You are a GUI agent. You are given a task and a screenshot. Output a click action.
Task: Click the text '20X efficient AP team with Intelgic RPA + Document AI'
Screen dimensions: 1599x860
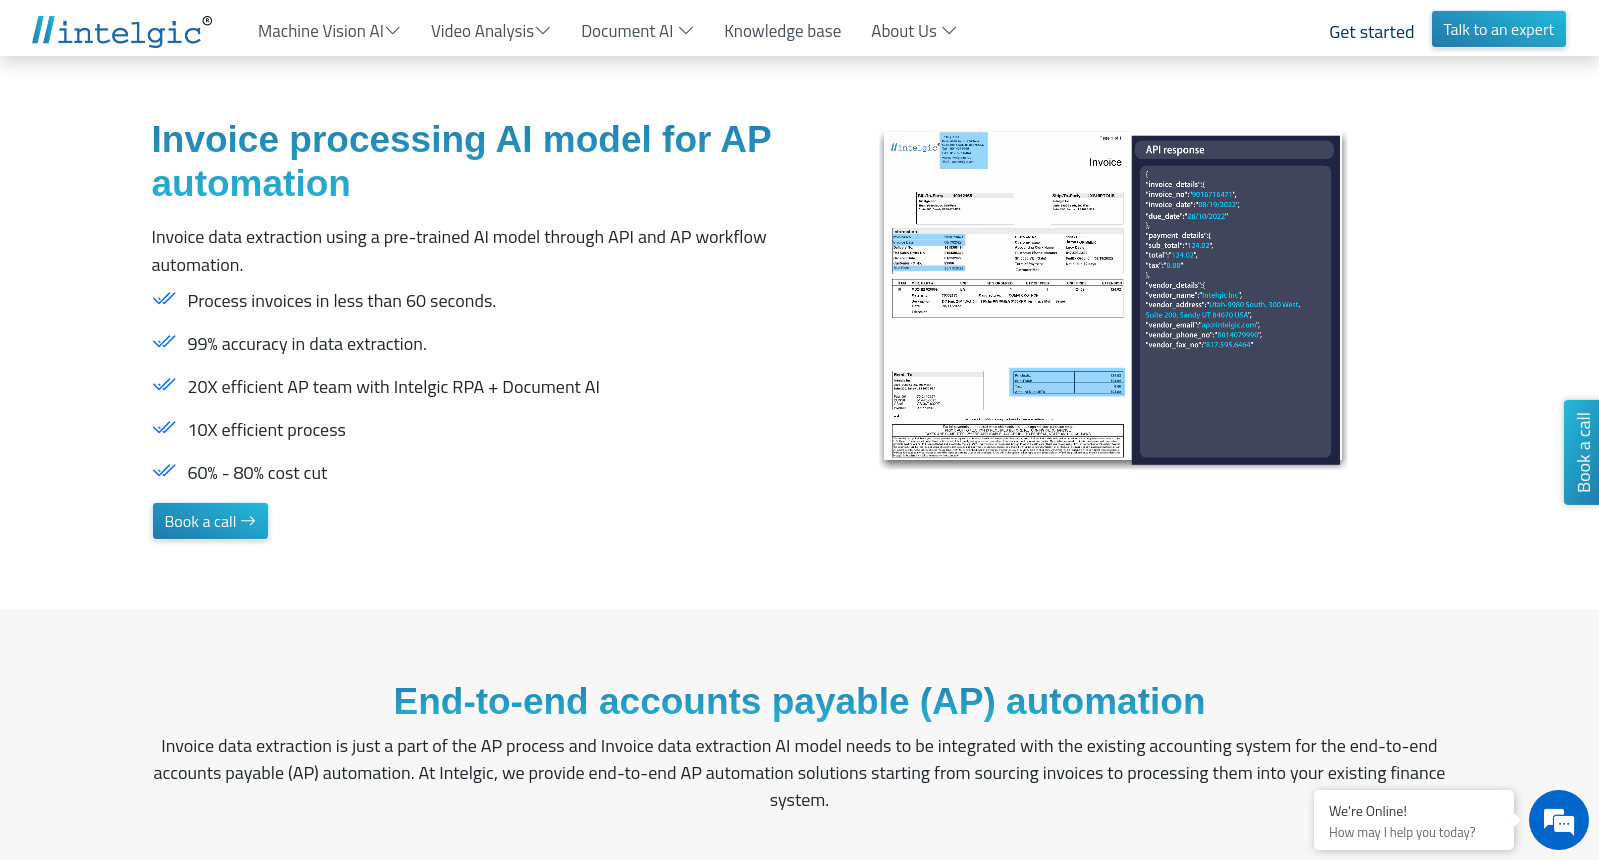point(394,387)
